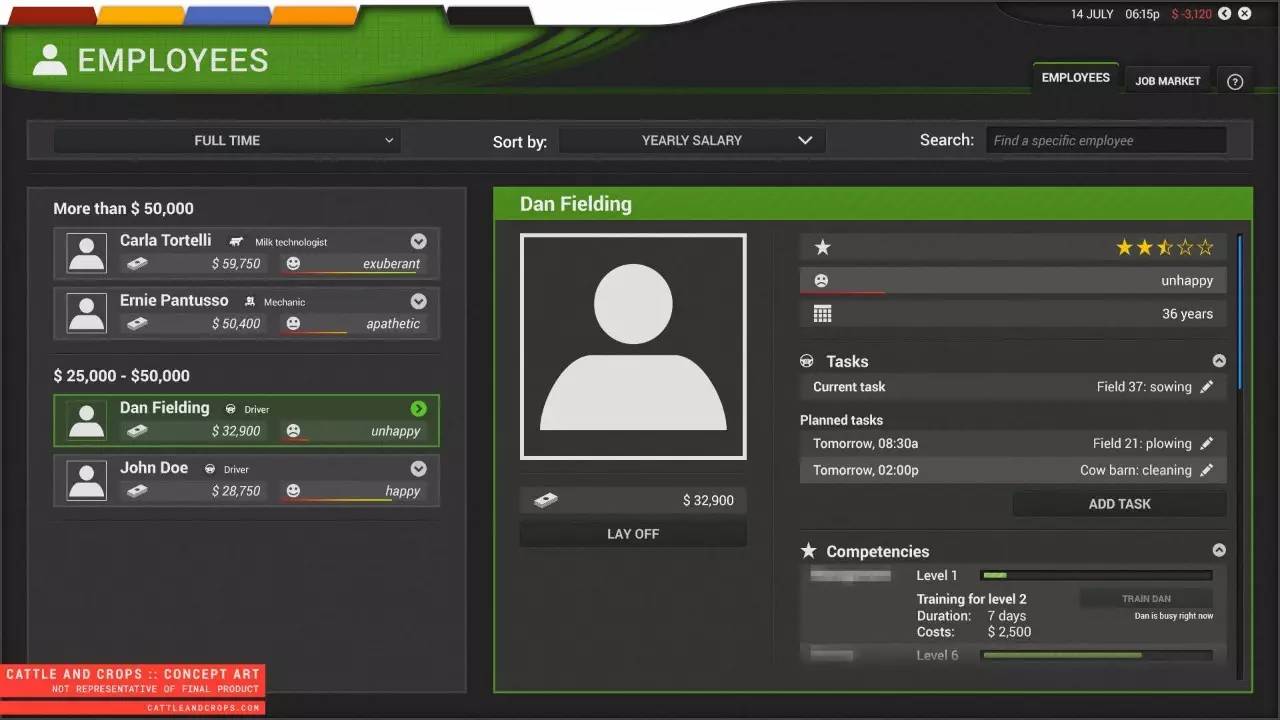Click the blue category tab at top
The image size is (1280, 720).
[x=227, y=15]
